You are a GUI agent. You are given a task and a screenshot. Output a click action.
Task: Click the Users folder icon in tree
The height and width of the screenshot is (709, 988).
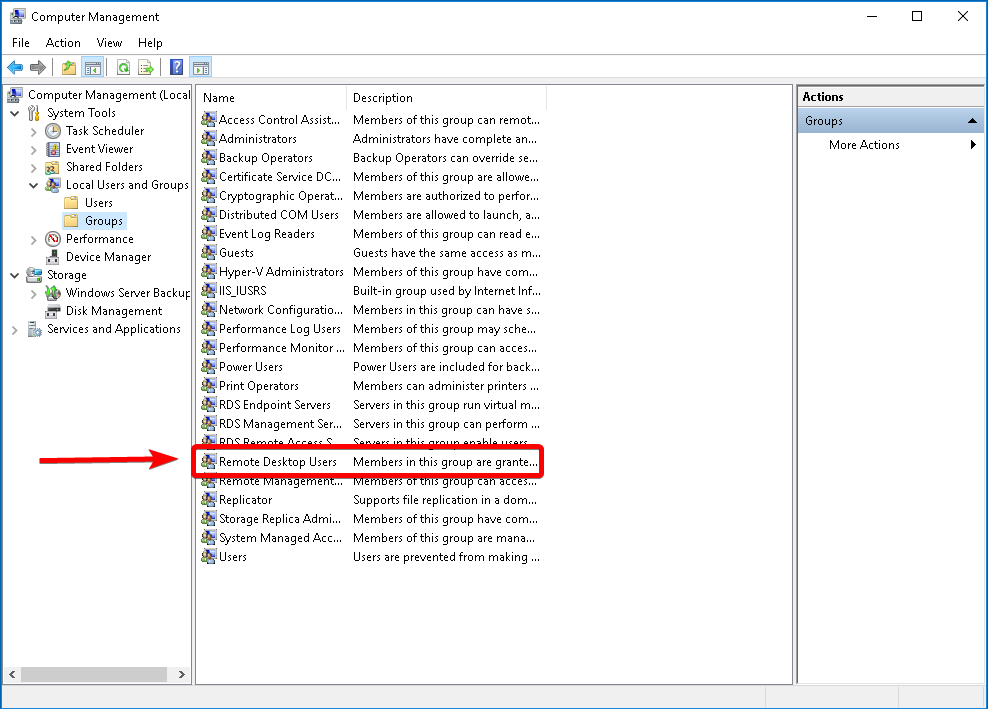pos(72,203)
